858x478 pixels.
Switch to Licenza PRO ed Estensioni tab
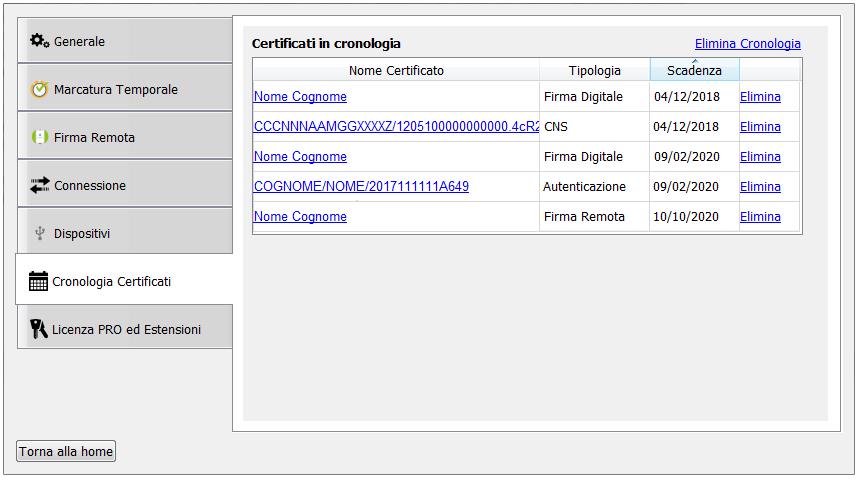(x=126, y=329)
